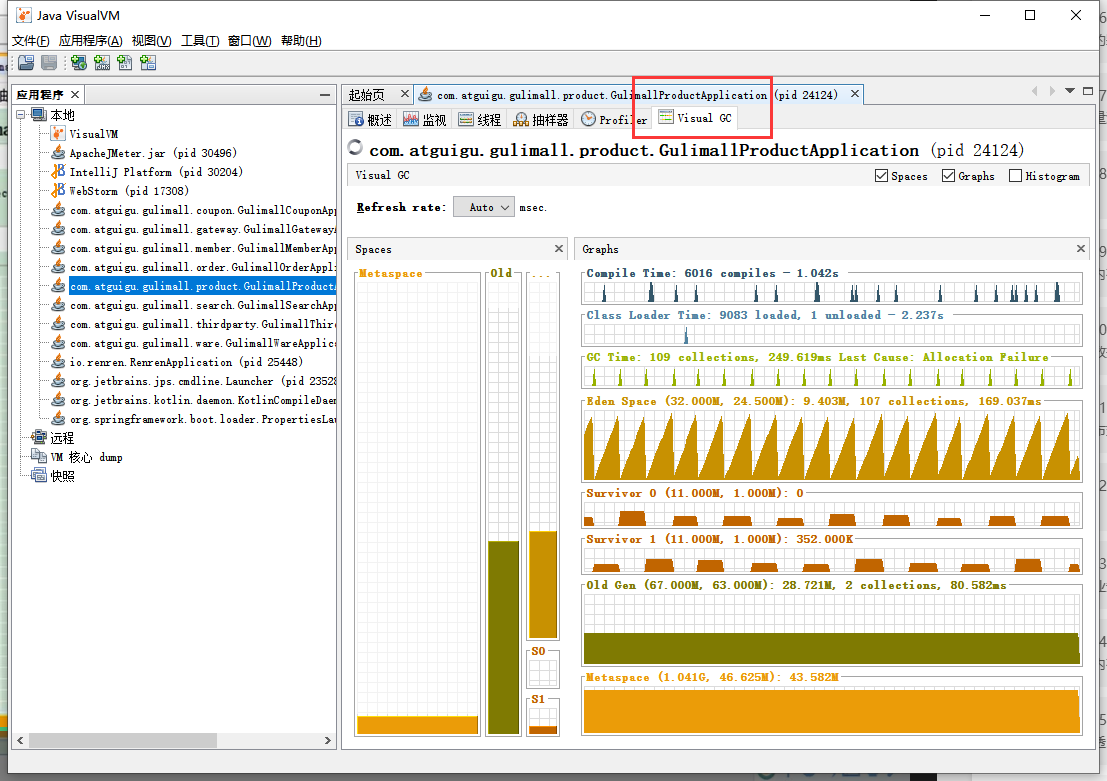
Task: Open the 视图(V) menu
Action: pos(151,41)
